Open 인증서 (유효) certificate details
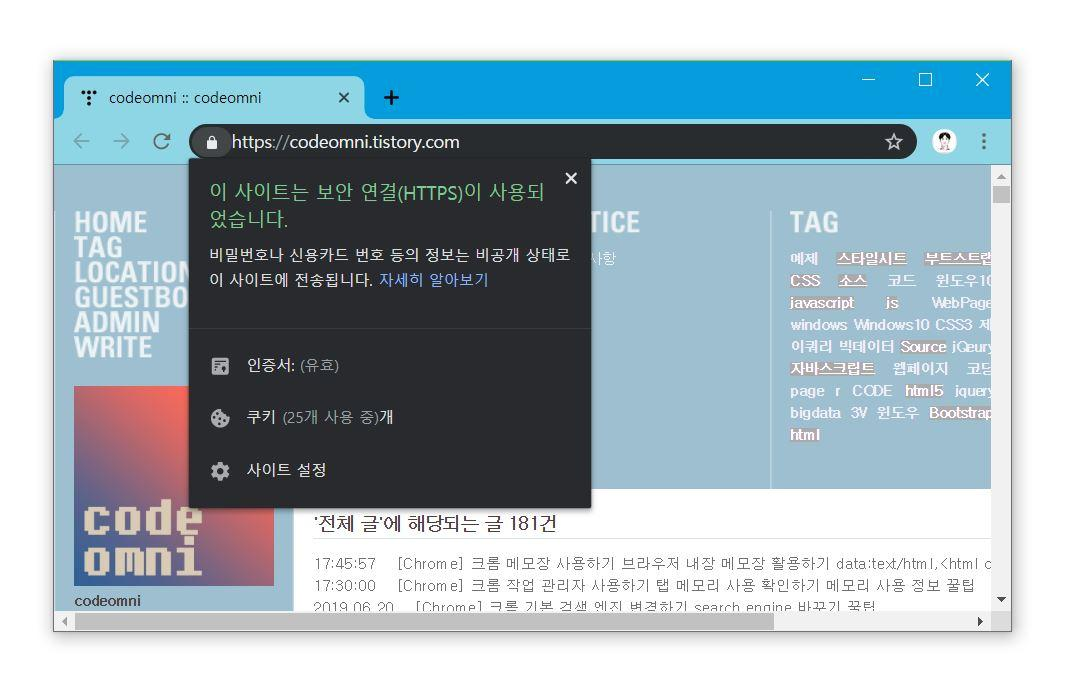Image resolution: width=1072 pixels, height=683 pixels. [x=390, y=366]
